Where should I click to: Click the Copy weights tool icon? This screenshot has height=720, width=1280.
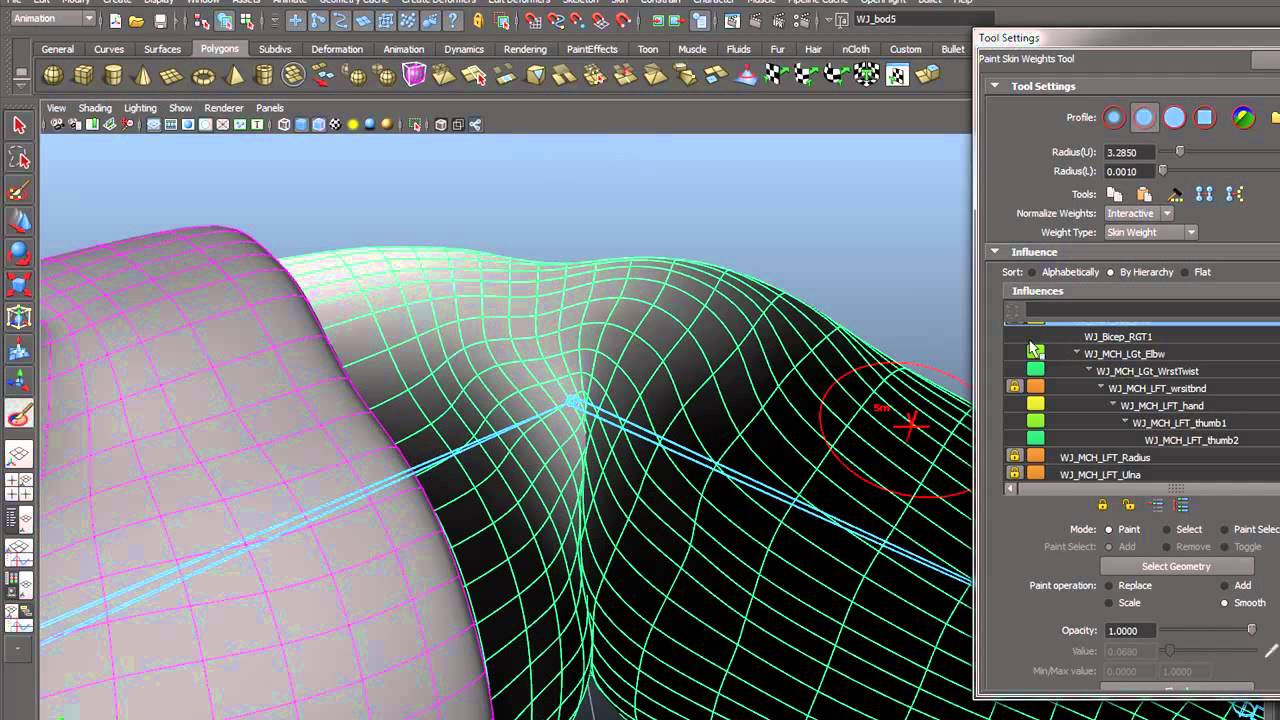pos(1114,194)
